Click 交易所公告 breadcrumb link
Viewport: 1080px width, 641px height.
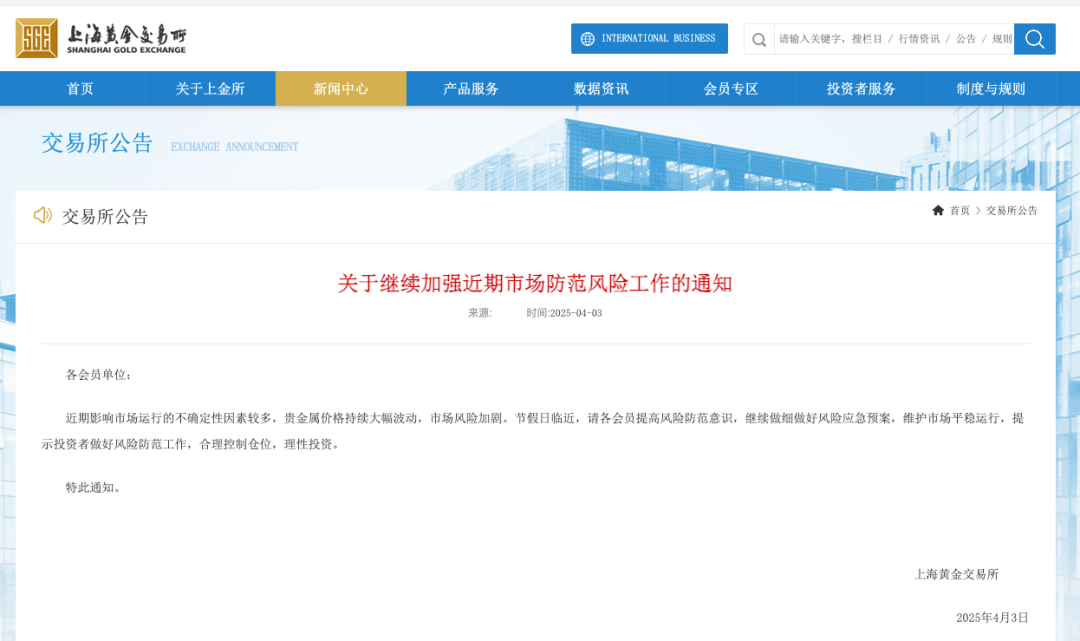1012,210
